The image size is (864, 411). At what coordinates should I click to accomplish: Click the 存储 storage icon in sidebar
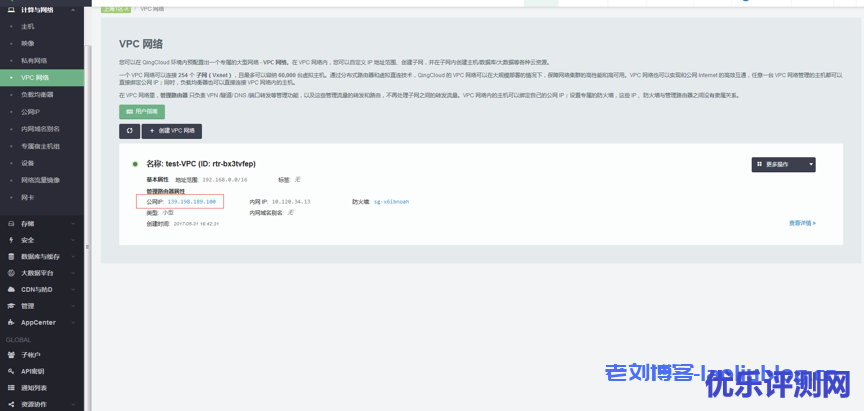[x=11, y=224]
